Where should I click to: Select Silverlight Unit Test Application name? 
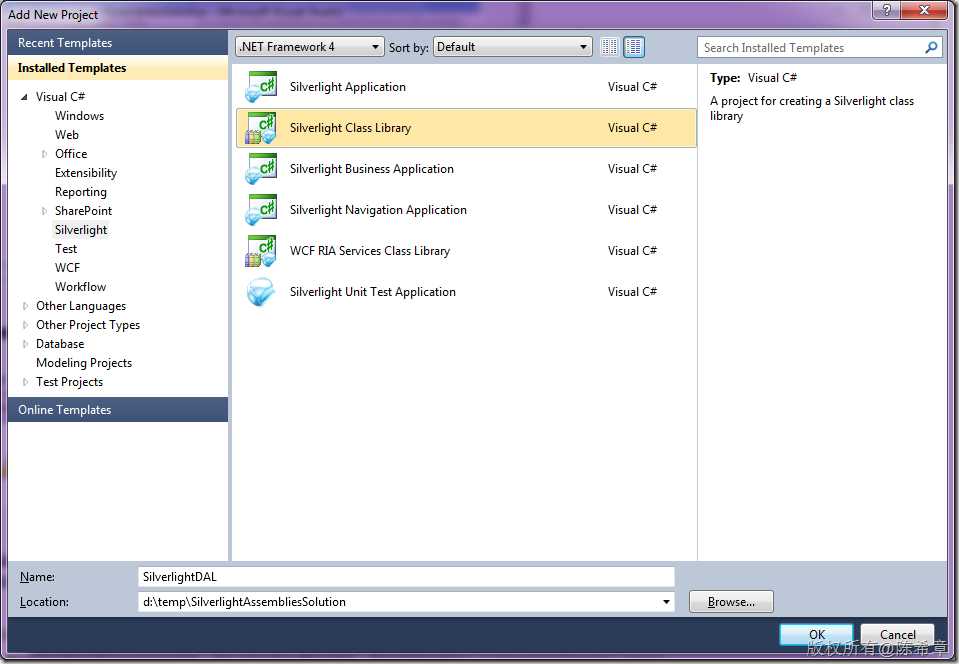(x=372, y=292)
